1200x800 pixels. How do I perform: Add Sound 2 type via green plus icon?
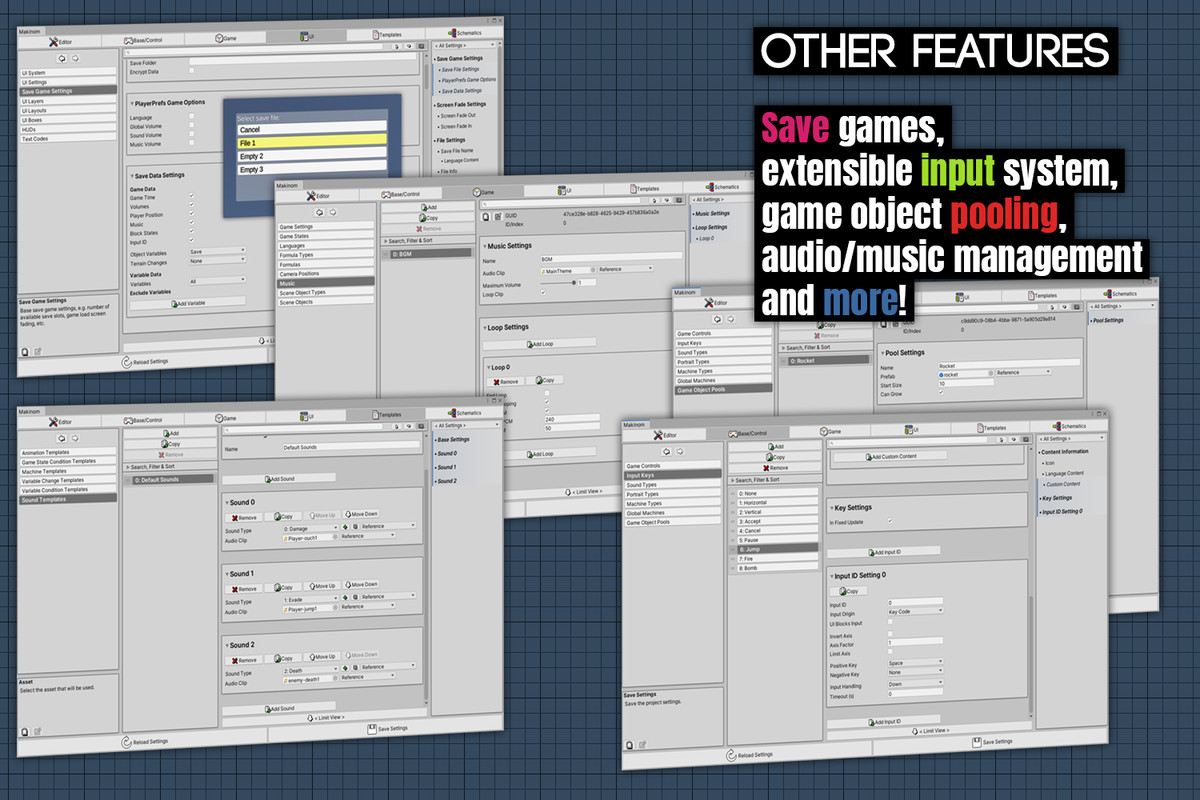click(x=344, y=667)
